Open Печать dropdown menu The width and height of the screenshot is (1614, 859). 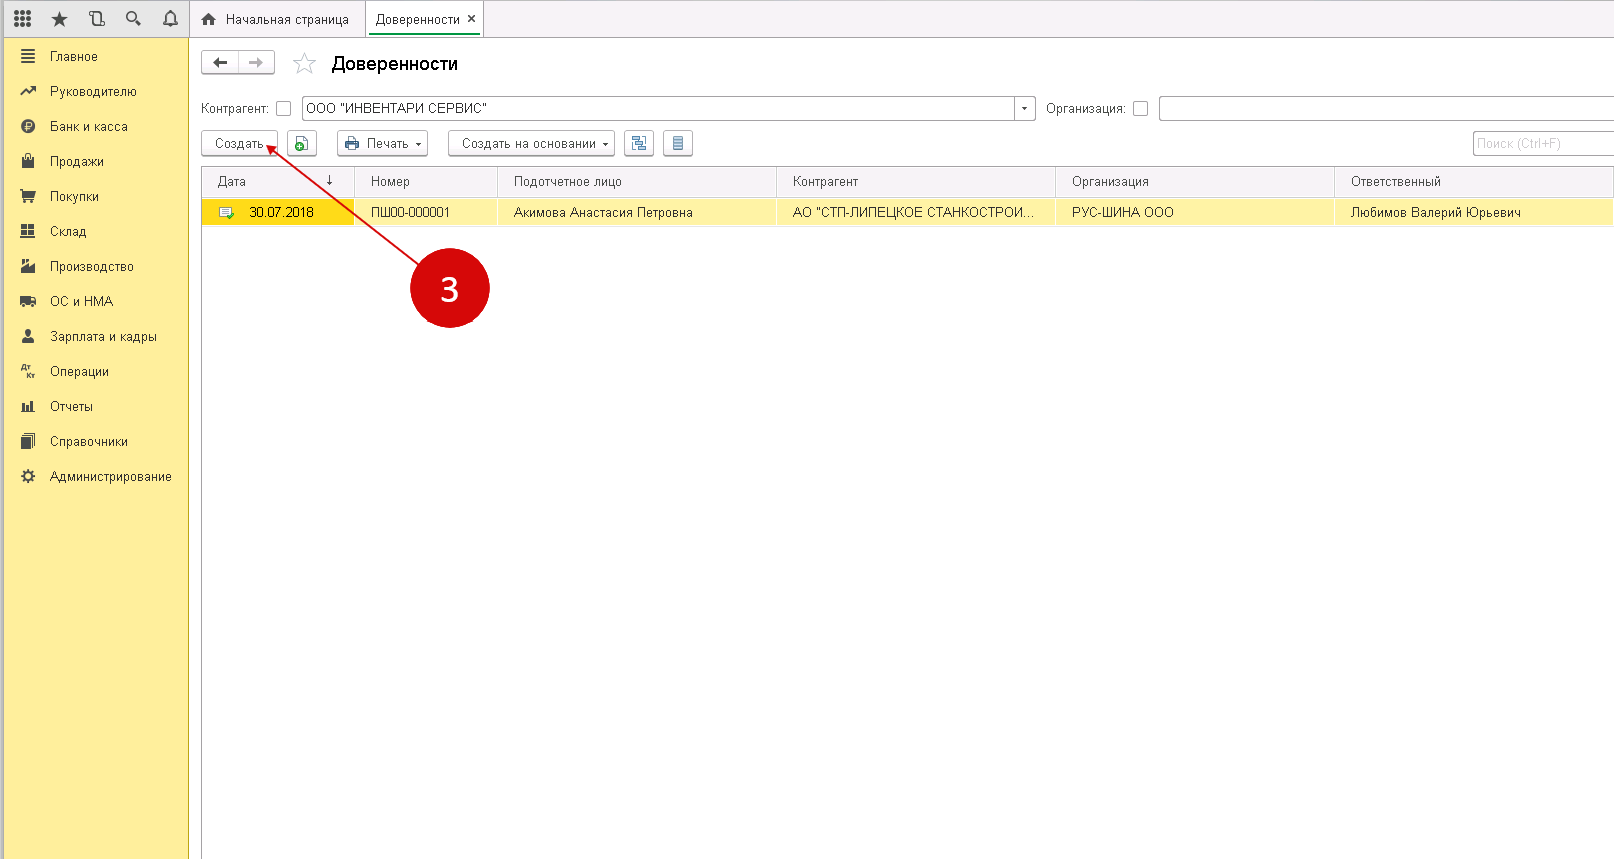point(382,144)
